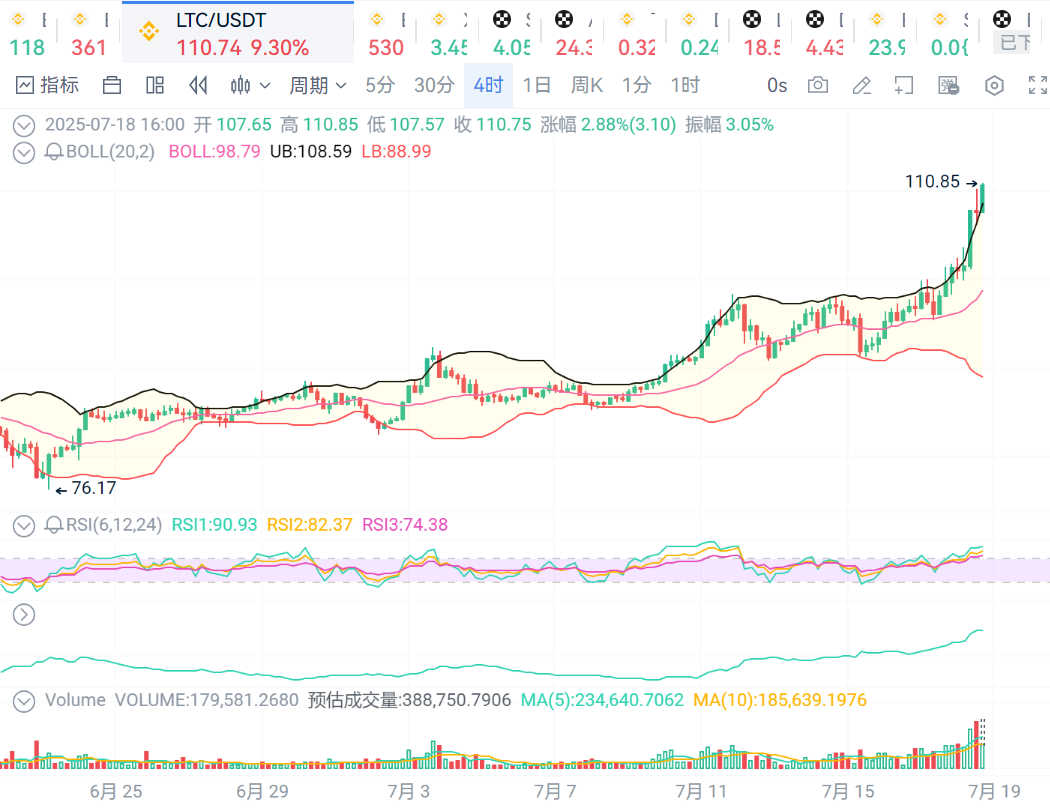Select the 周K timeframe
The width and height of the screenshot is (1050, 810).
coord(587,86)
